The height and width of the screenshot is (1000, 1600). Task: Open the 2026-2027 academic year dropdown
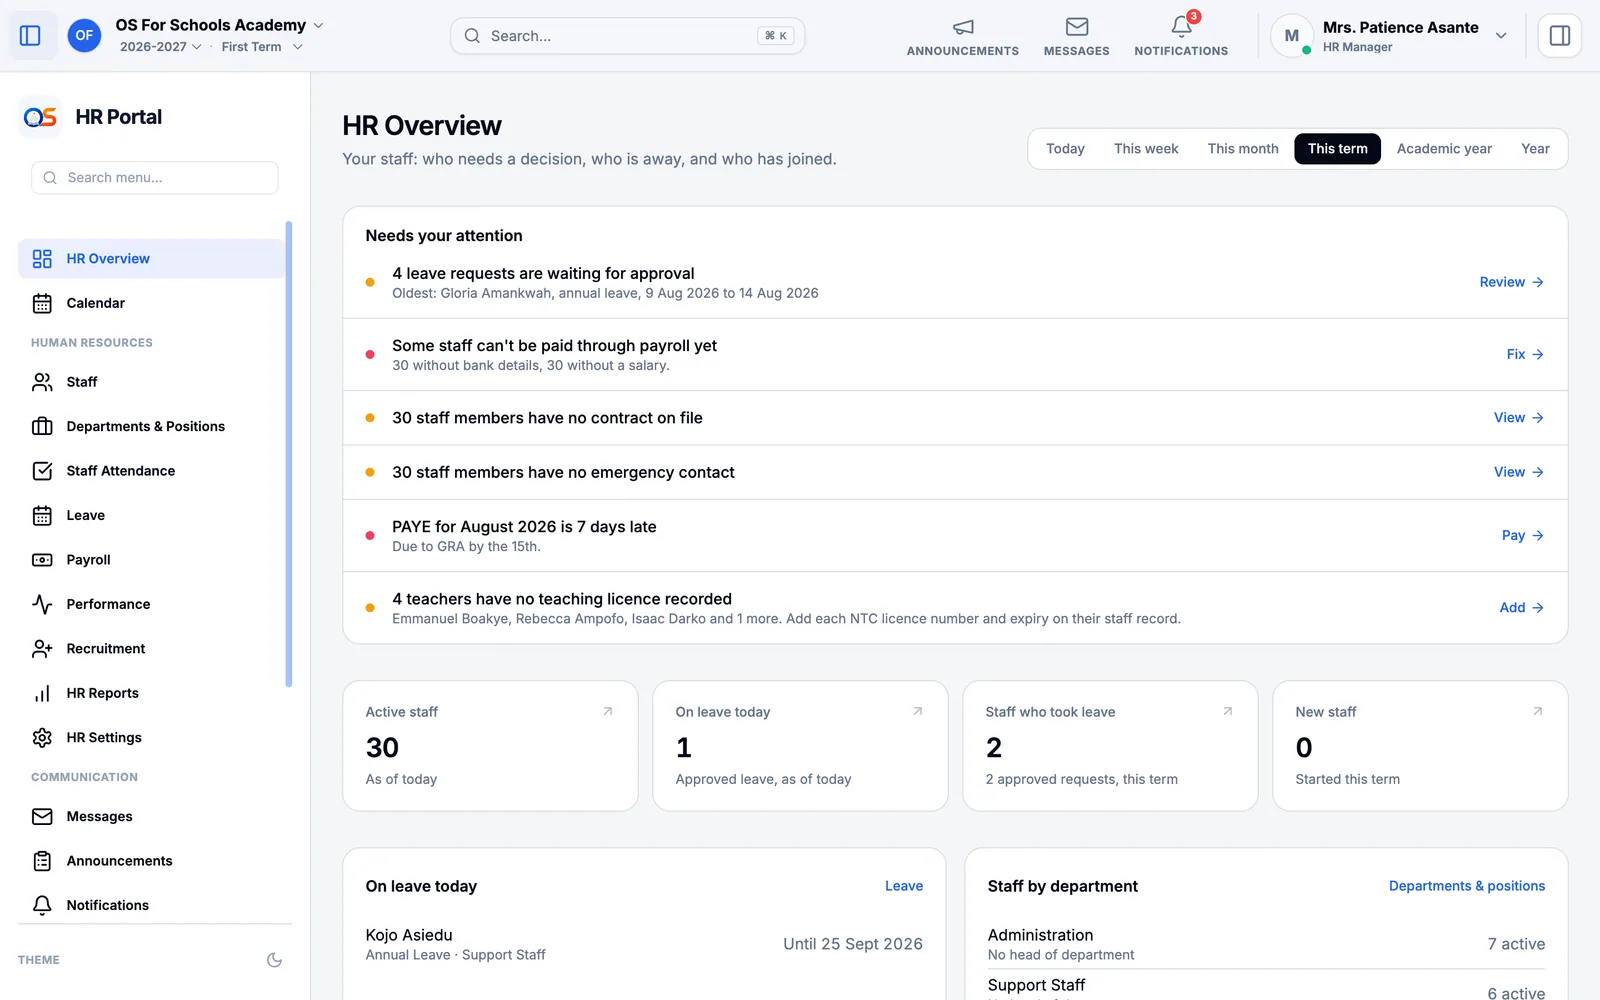161,47
